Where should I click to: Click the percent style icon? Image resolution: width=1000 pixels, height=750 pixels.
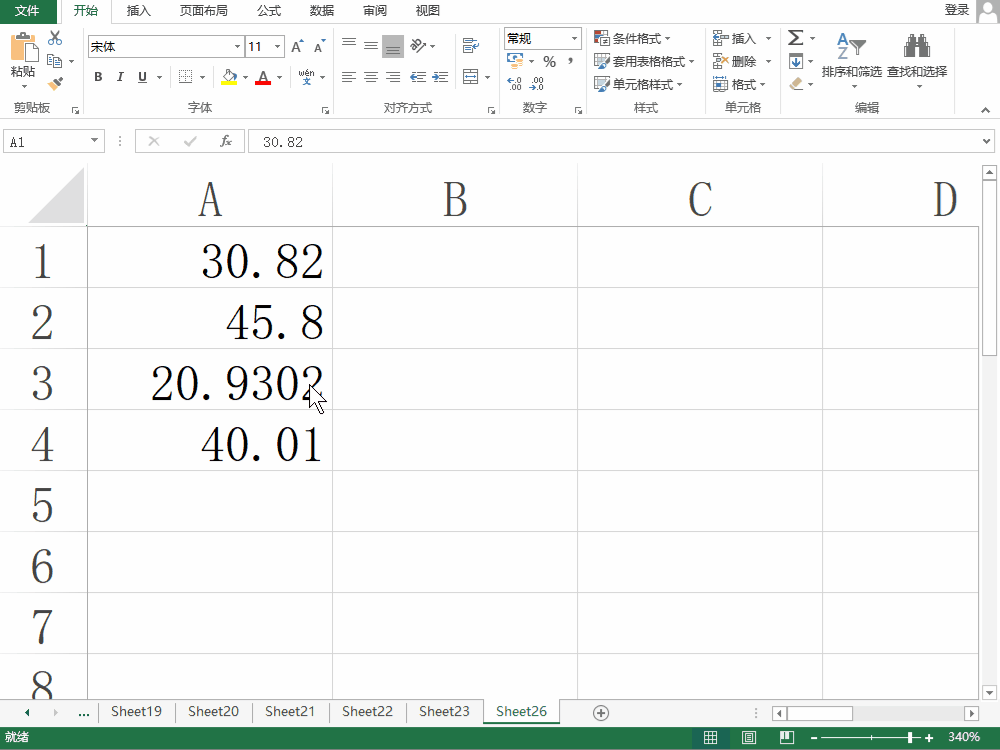point(549,62)
